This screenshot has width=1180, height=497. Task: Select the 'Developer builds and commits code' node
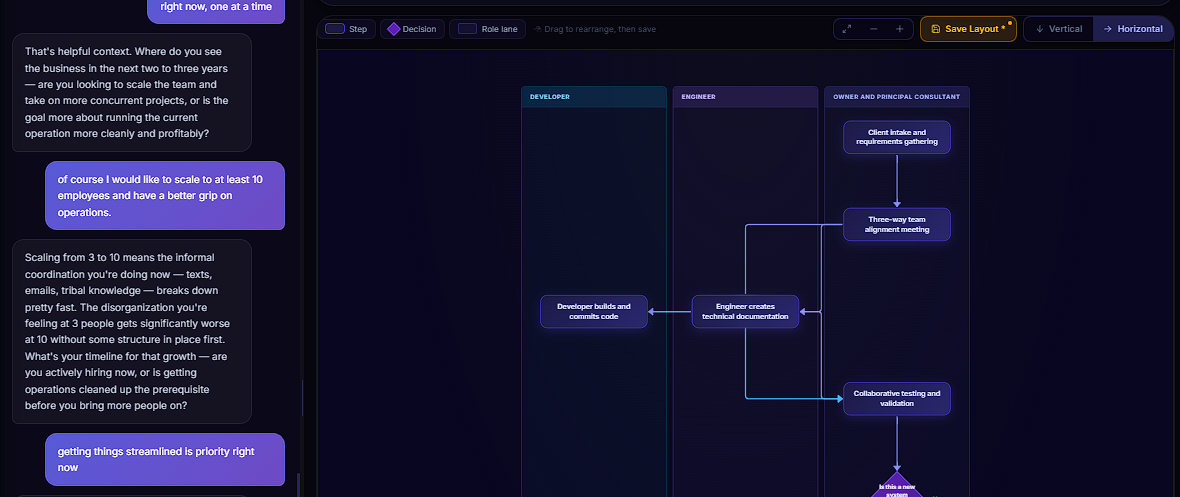pos(594,311)
